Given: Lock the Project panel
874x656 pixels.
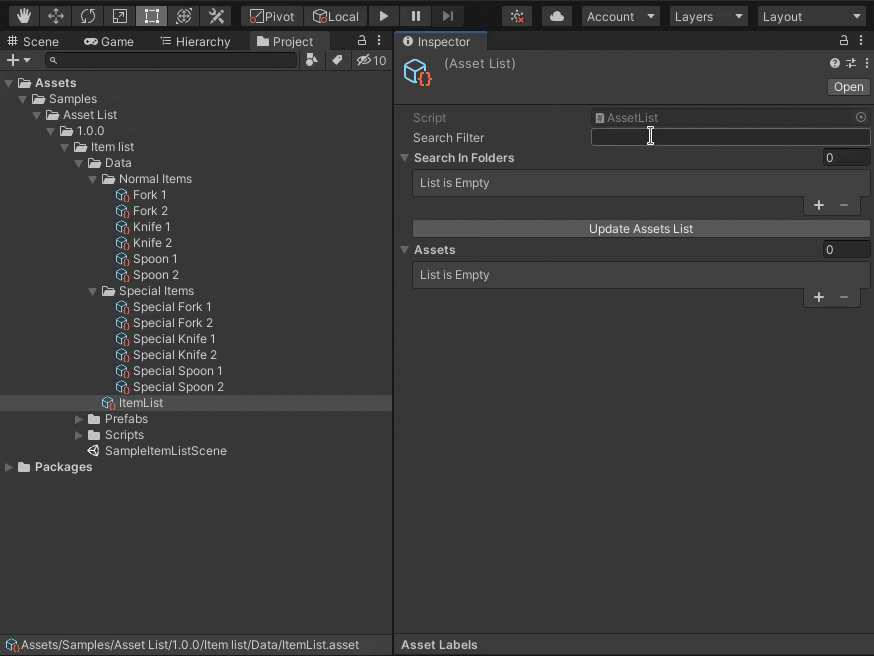Looking at the screenshot, I should [362, 40].
